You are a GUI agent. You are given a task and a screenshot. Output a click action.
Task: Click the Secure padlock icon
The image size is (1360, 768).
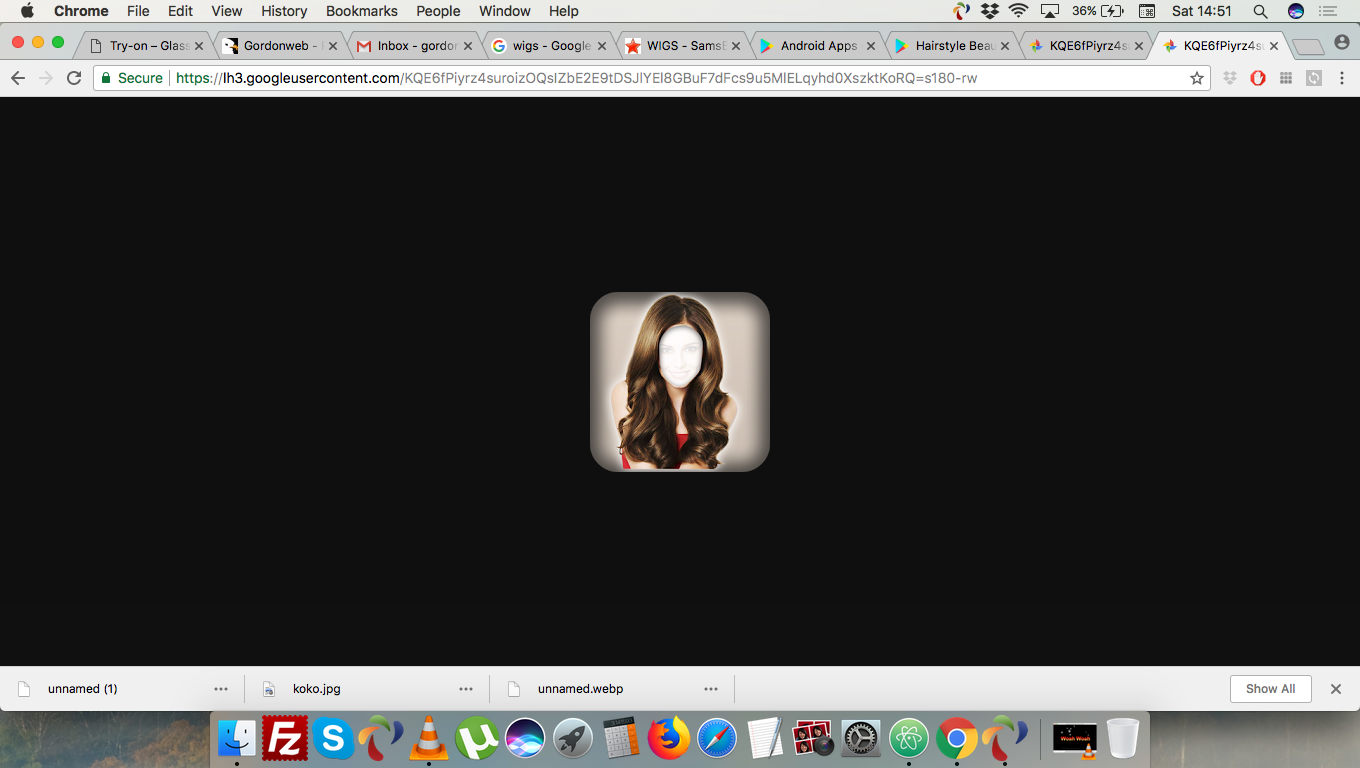(106, 77)
